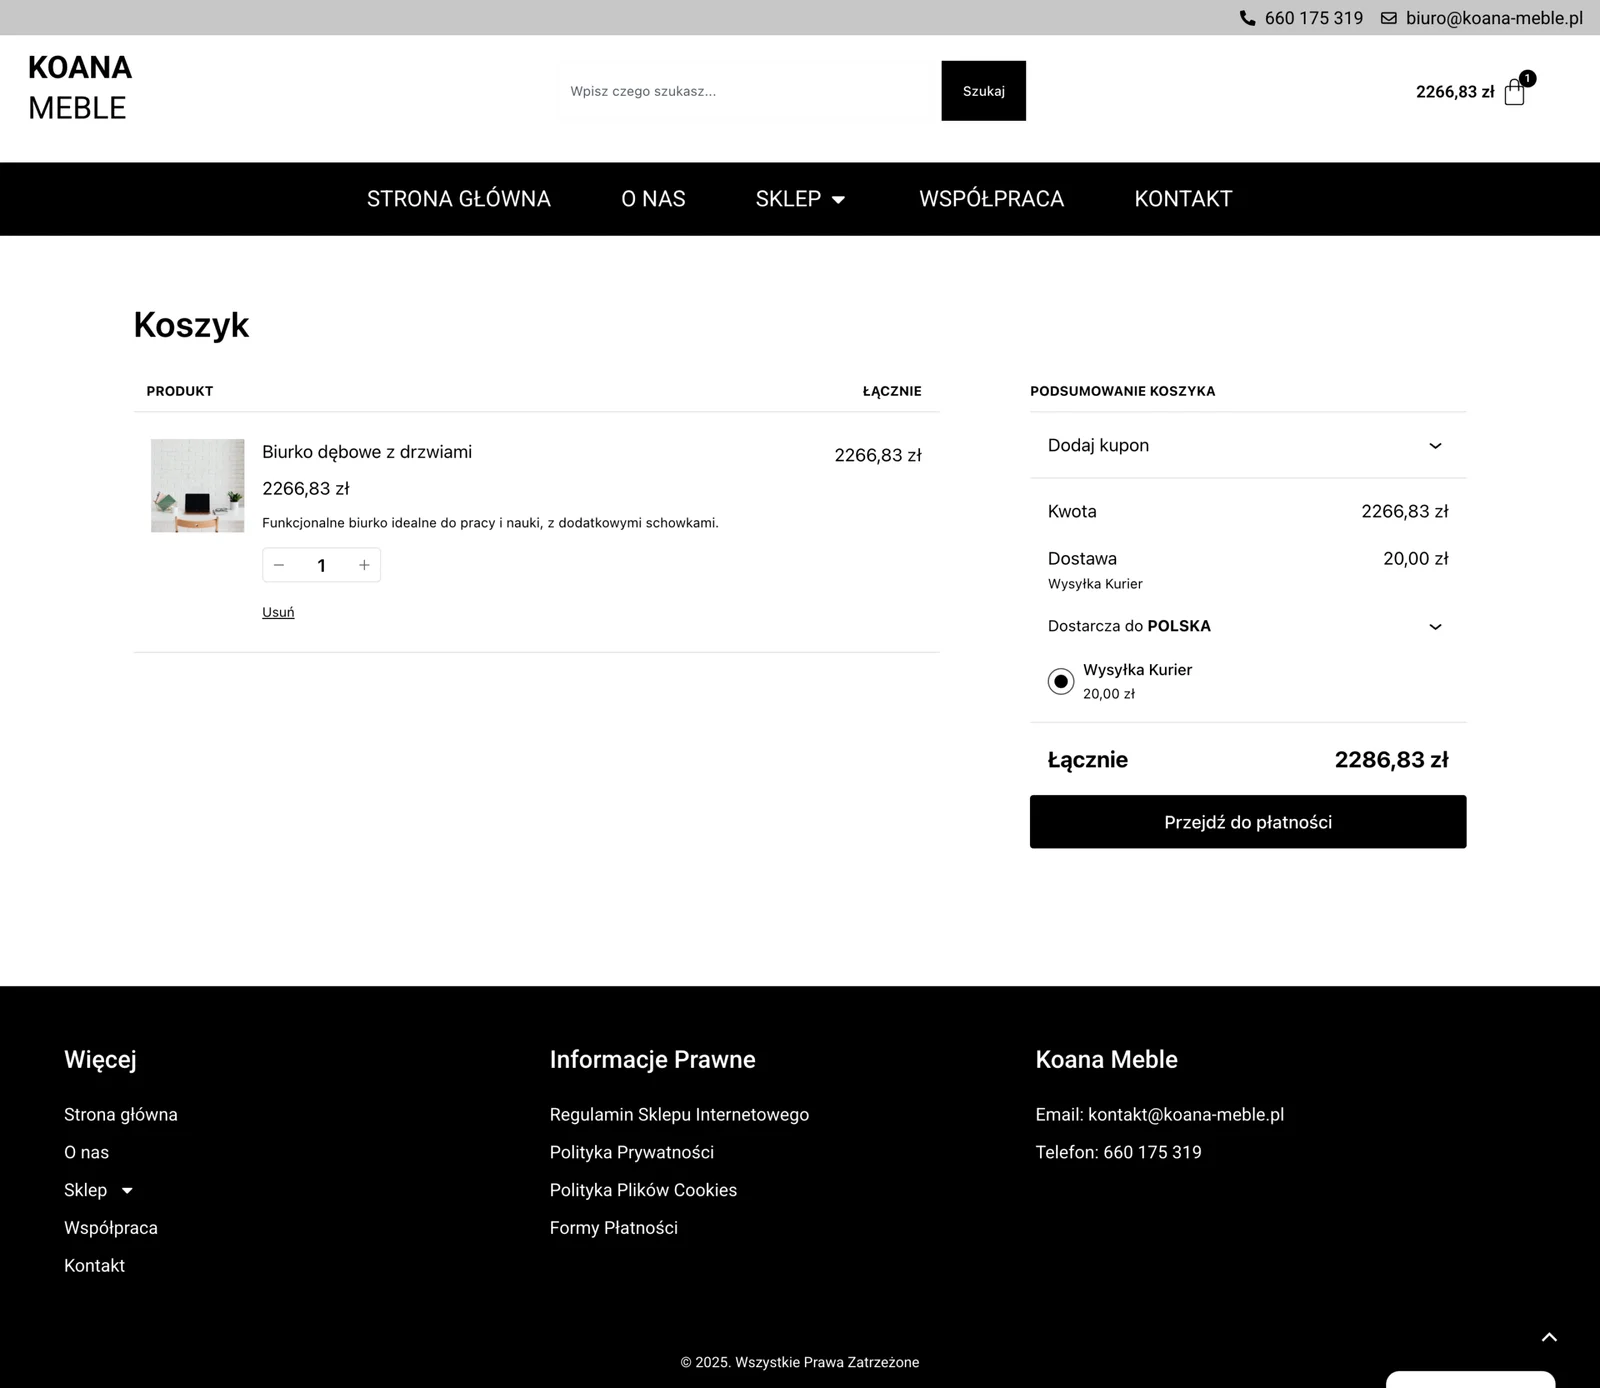The image size is (1600, 1388).
Task: Focus the search field Wpisz czego szukasz
Action: tap(748, 91)
